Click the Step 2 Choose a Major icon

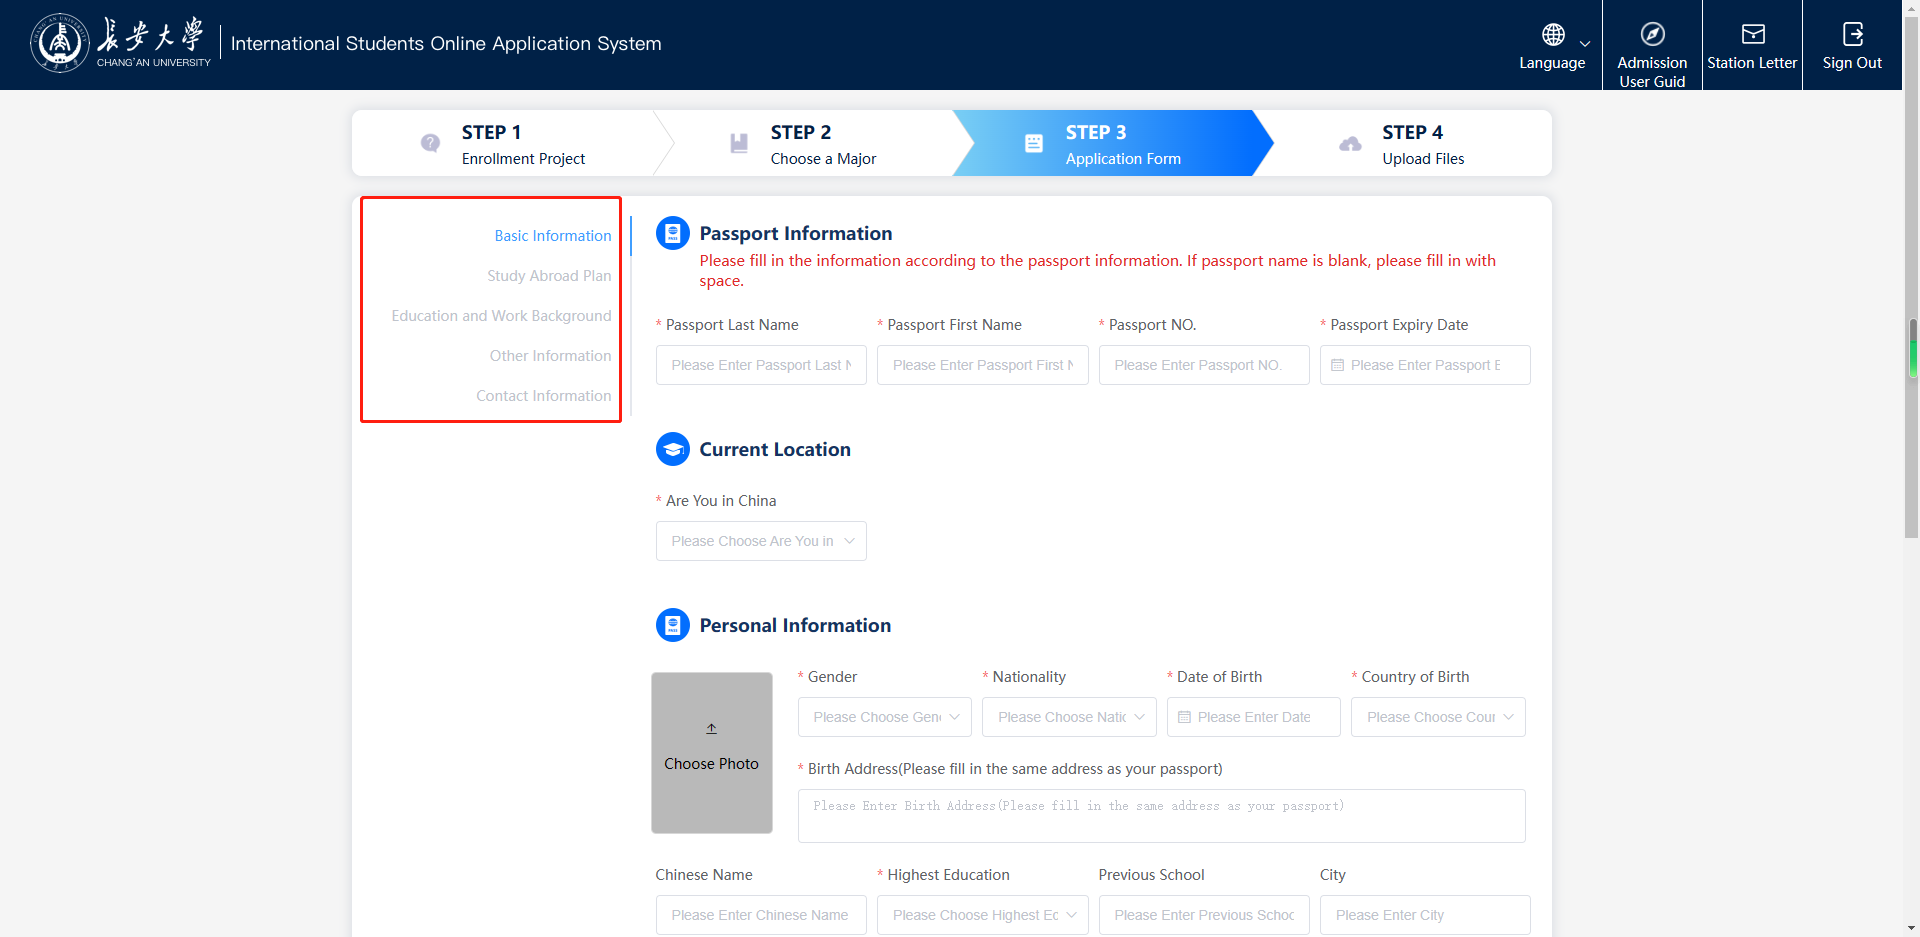pyautogui.click(x=739, y=143)
